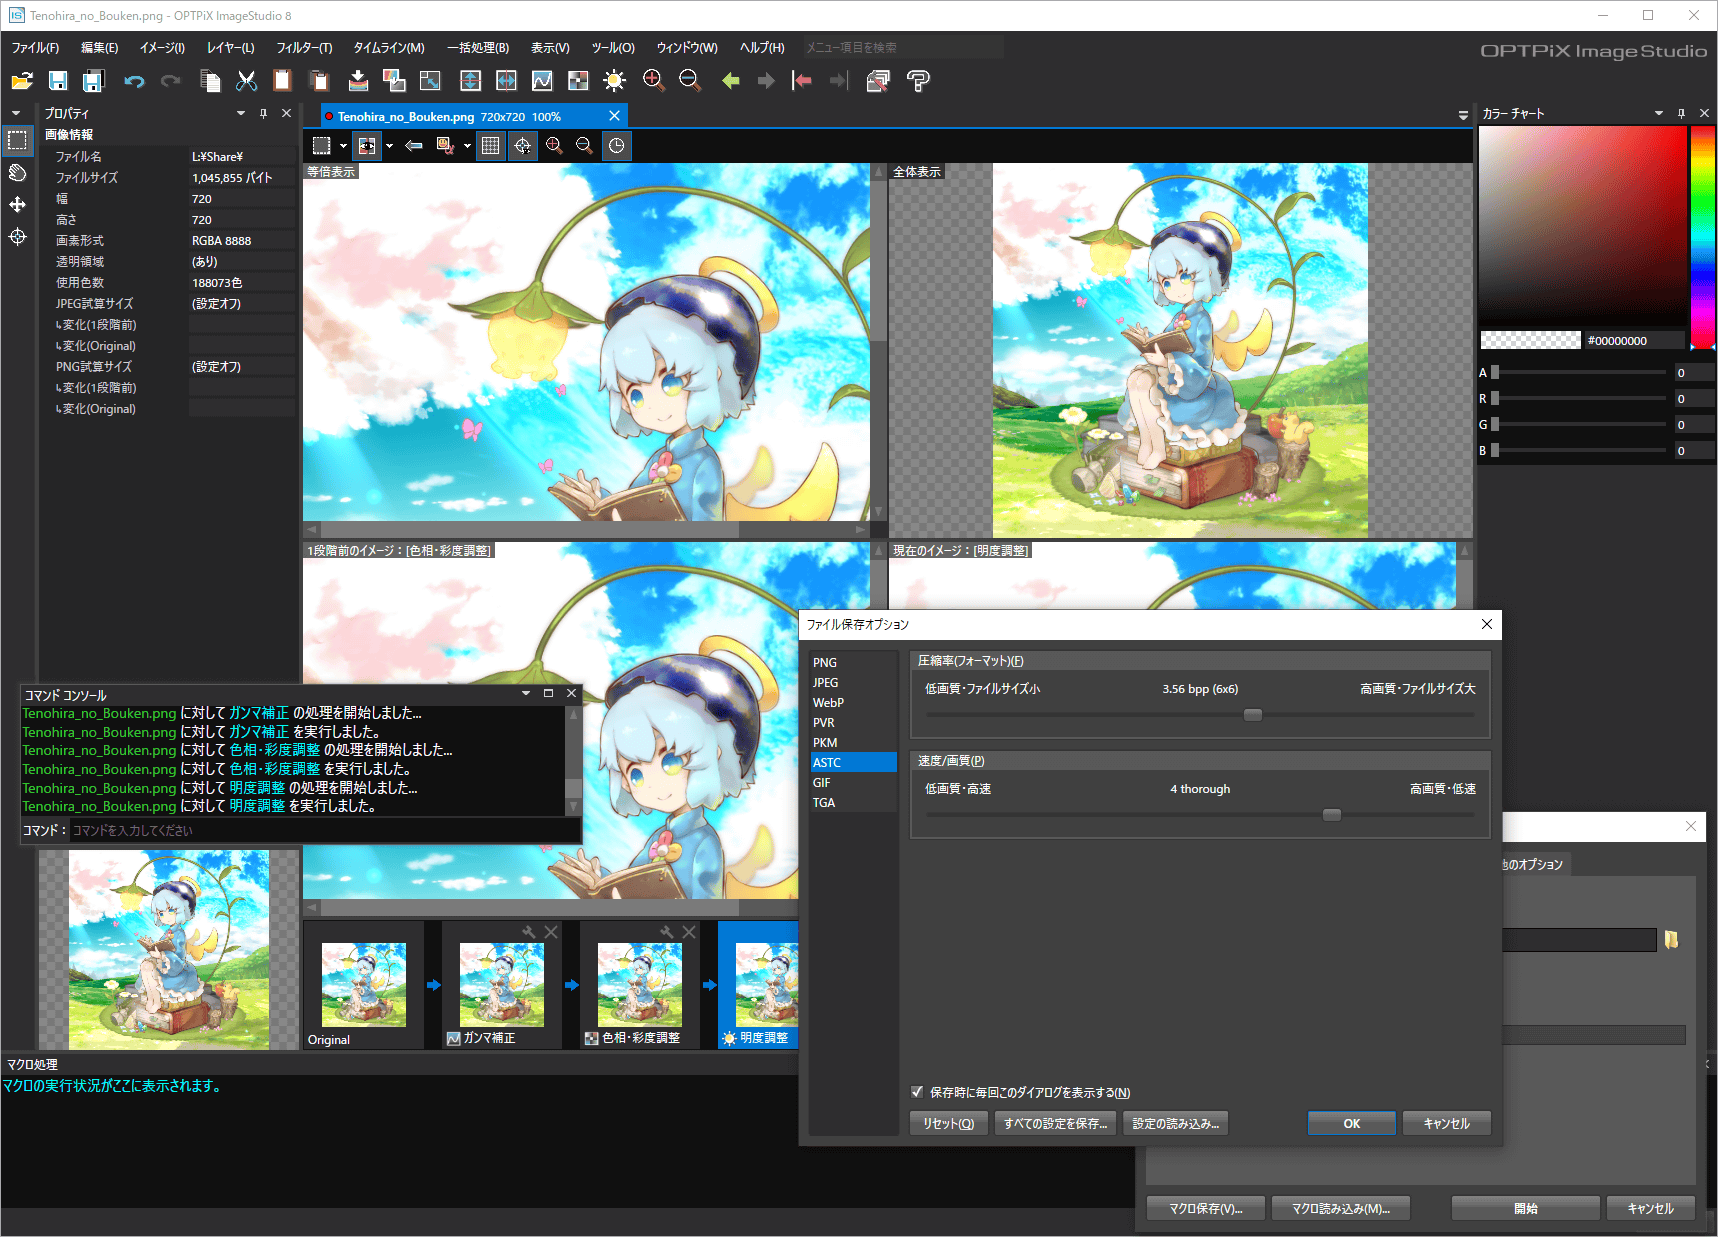Click the Save floppy disk icon
The width and height of the screenshot is (1718, 1237).
click(58, 81)
